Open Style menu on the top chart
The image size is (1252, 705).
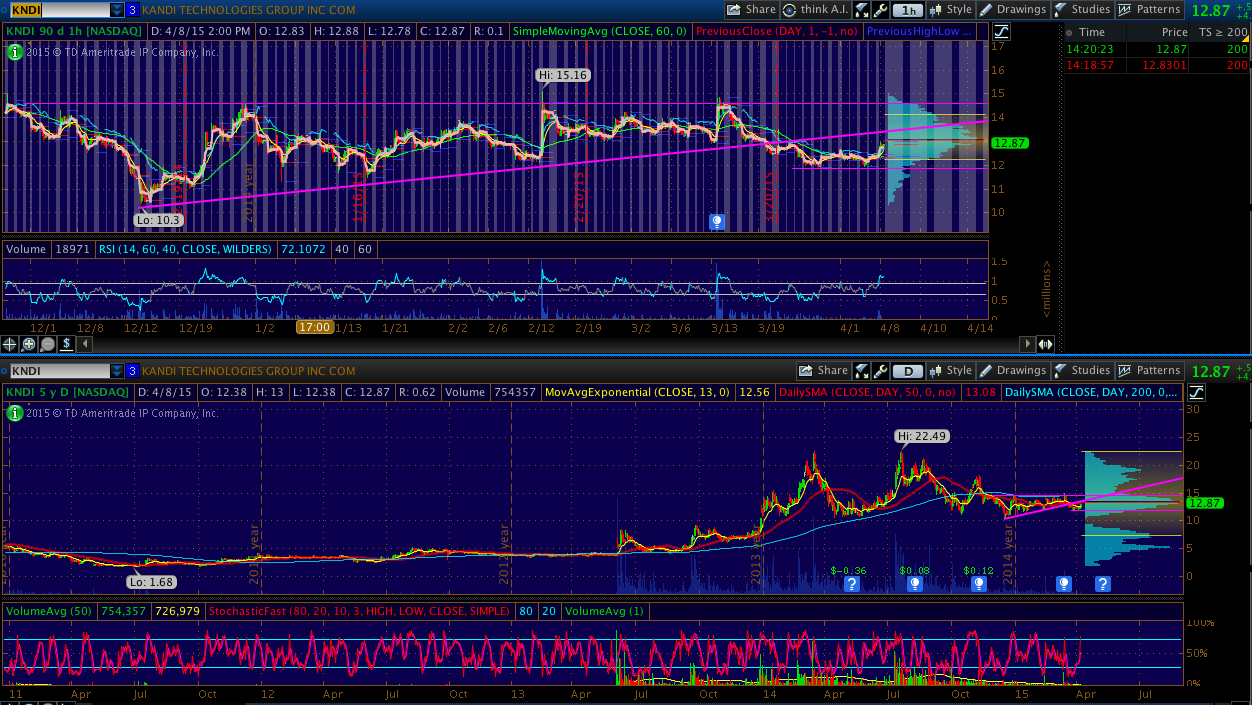950,10
